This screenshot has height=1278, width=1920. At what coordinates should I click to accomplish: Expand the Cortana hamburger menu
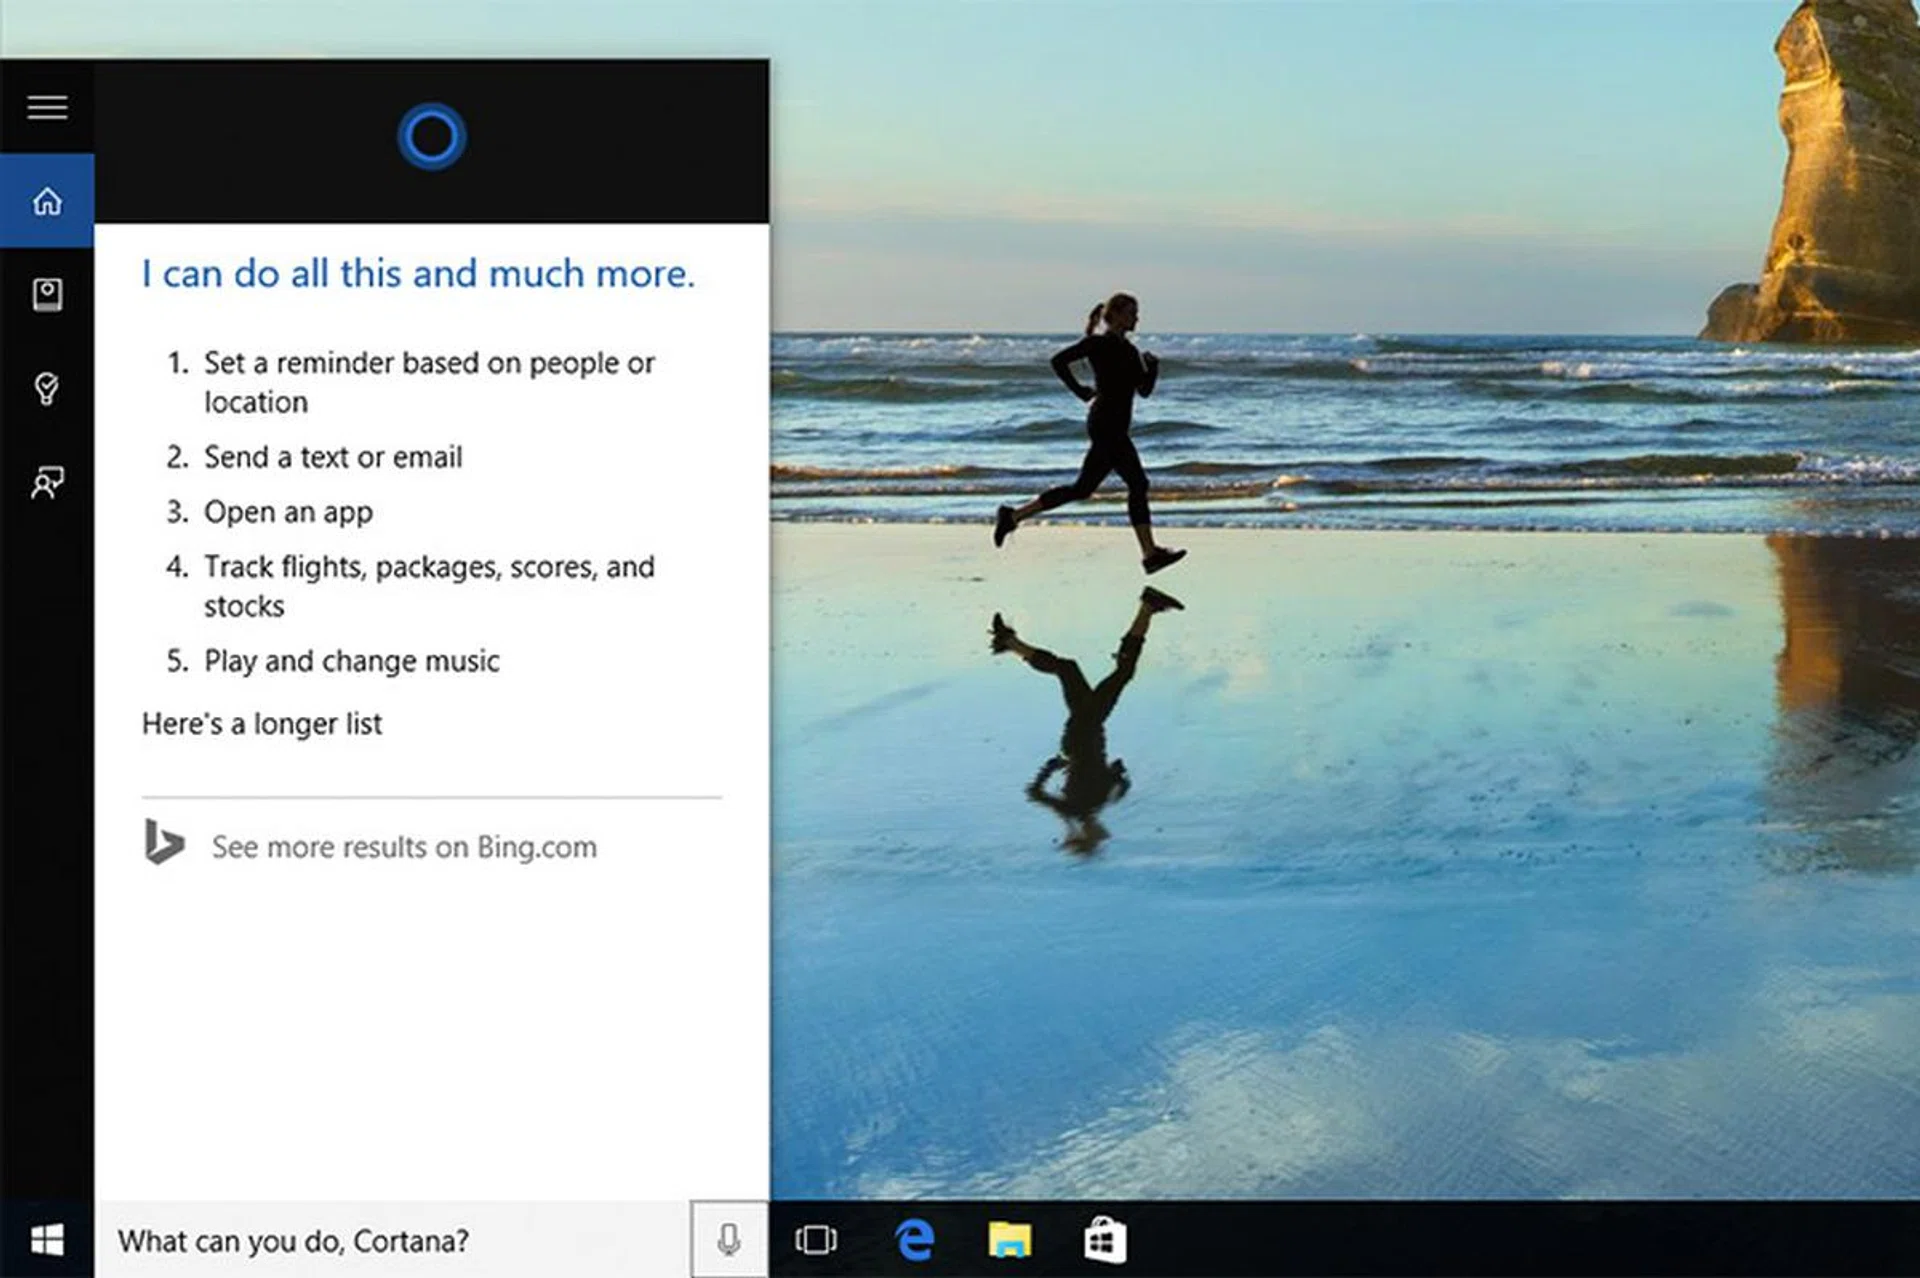click(47, 107)
